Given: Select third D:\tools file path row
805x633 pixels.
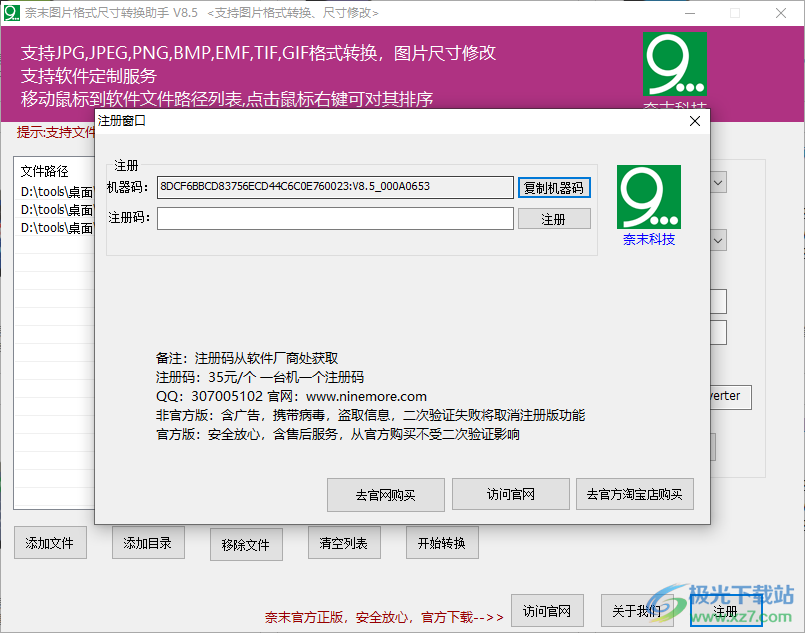Looking at the screenshot, I should coord(56,227).
